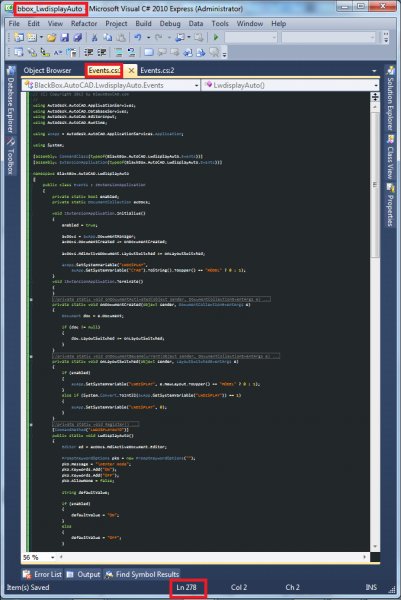This screenshot has width=401, height=600.
Task: Switch to the Events.cs:2 tab
Action: [157, 70]
